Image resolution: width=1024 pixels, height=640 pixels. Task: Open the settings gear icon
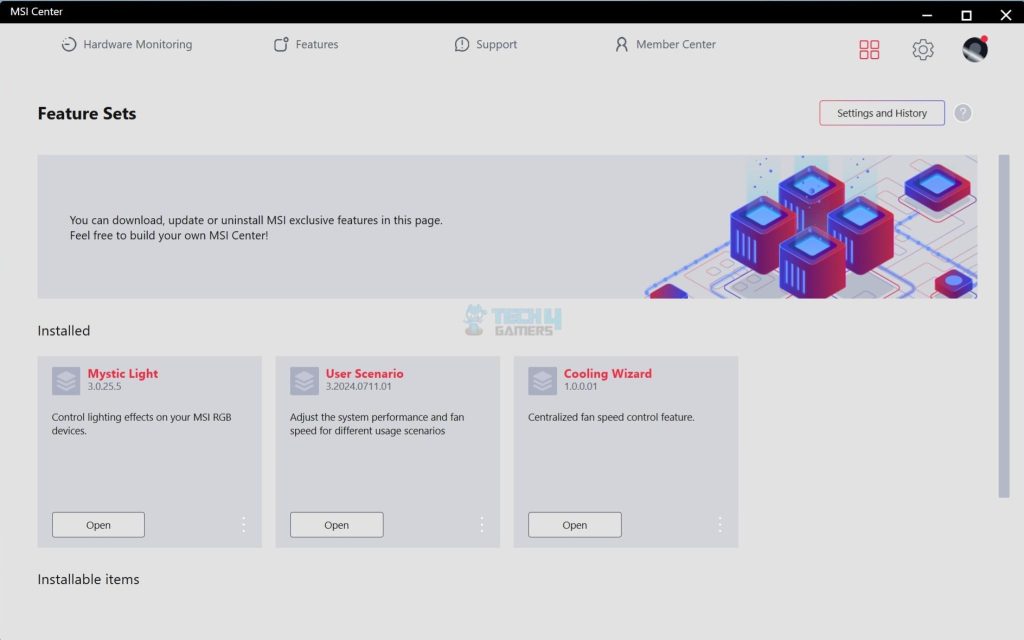click(922, 50)
